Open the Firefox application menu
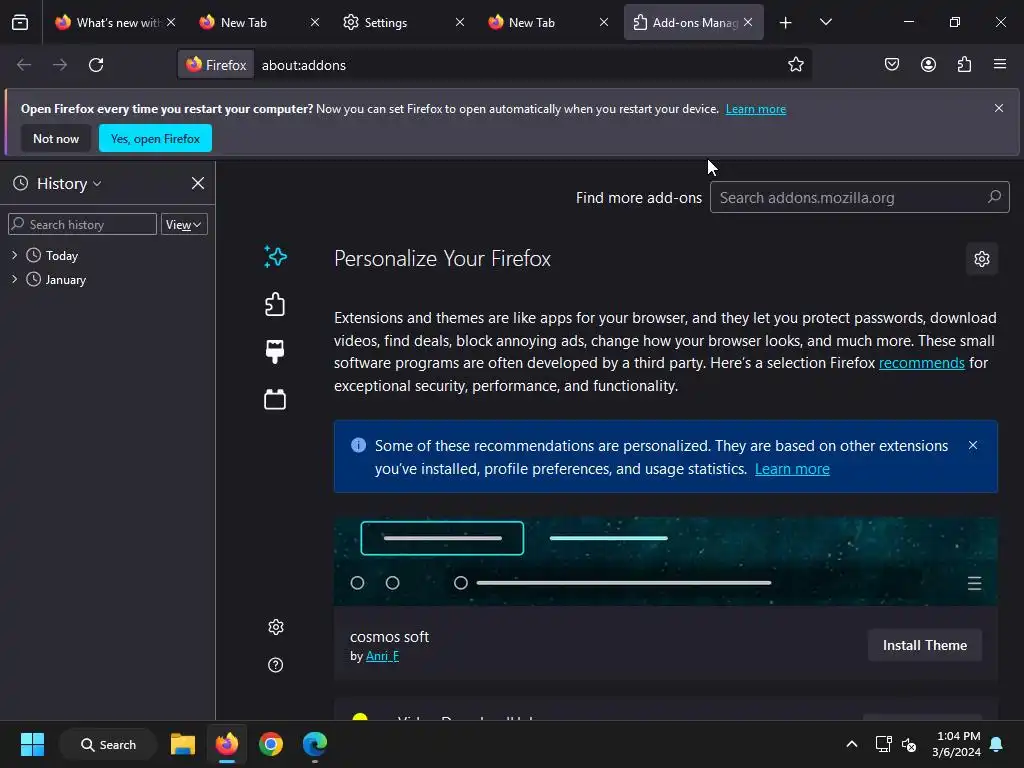This screenshot has height=768, width=1024. tap(1000, 65)
